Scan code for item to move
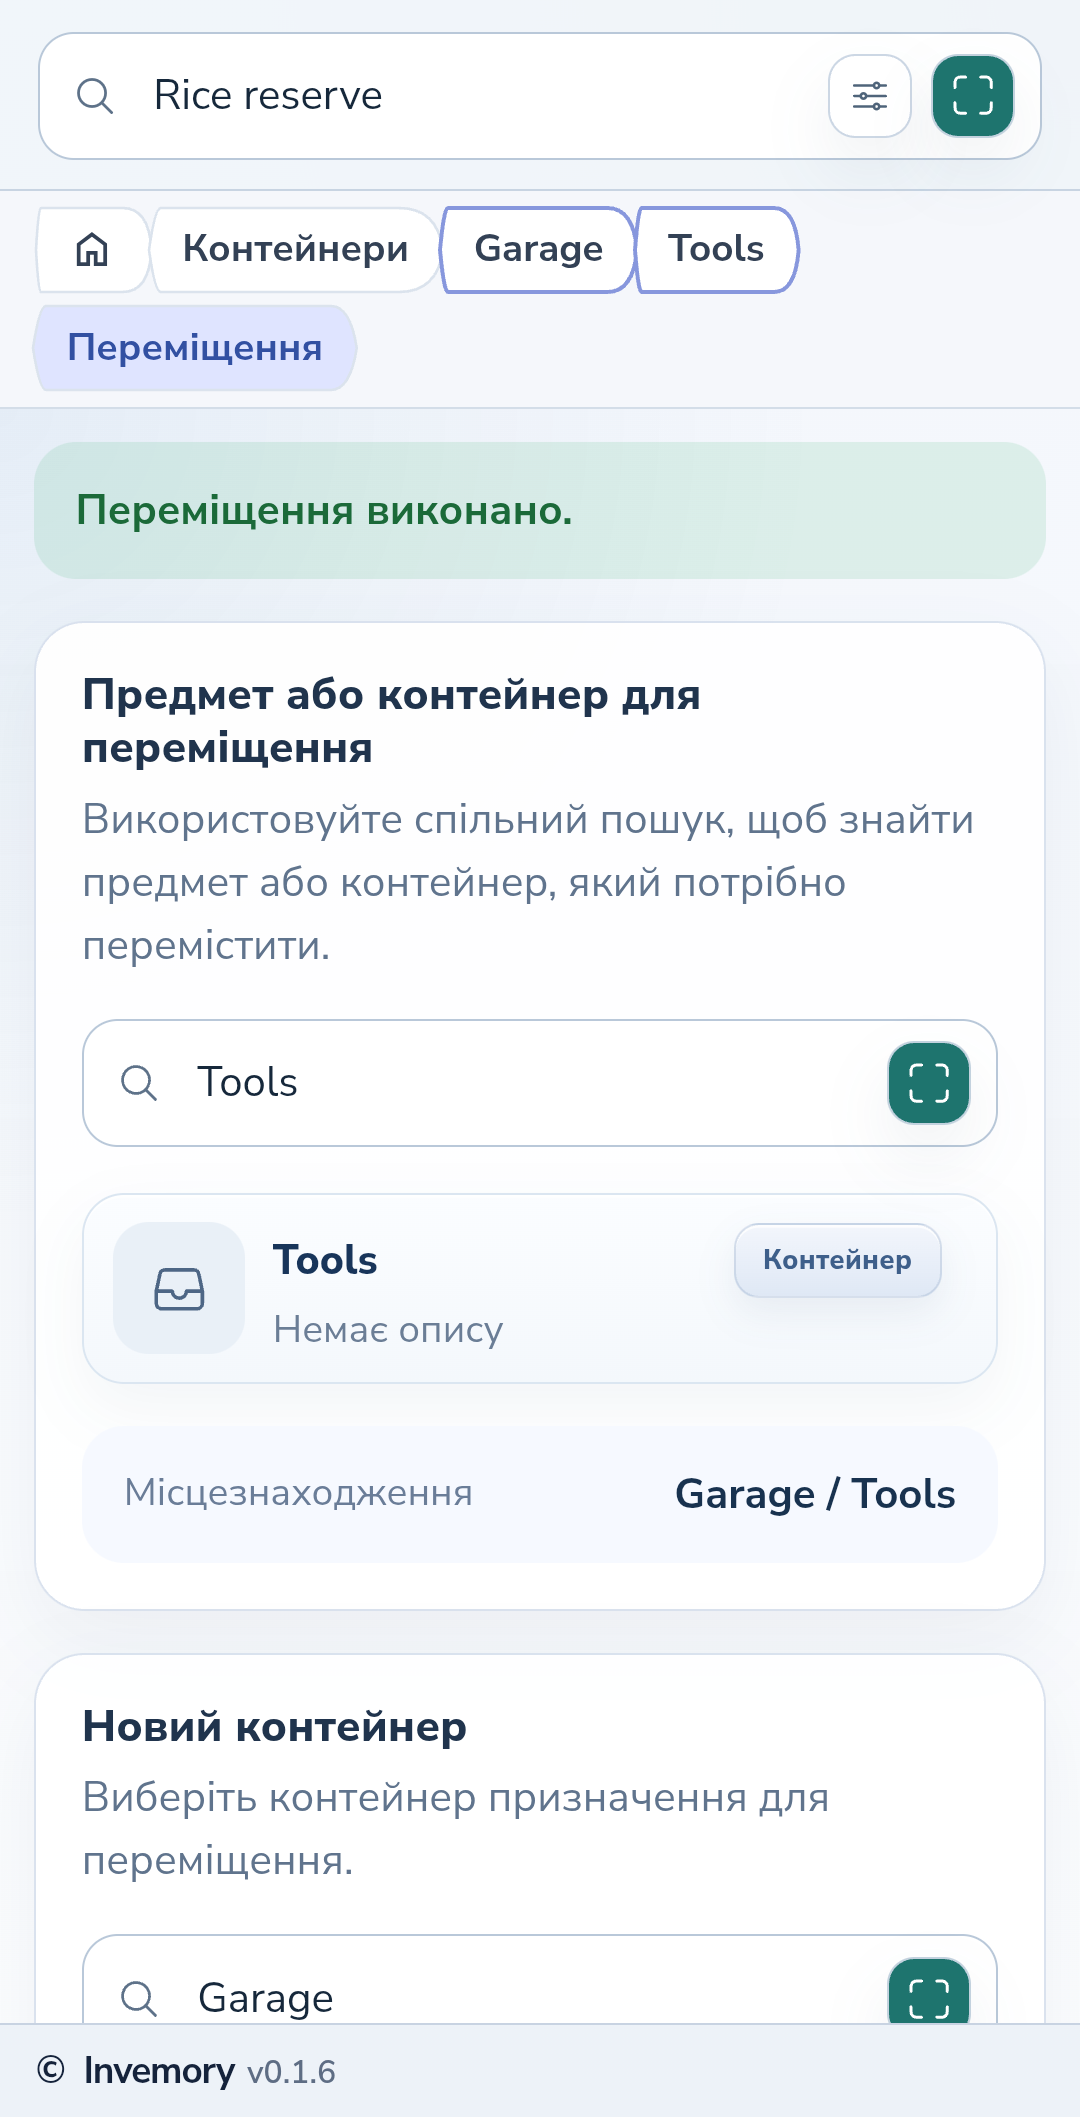This screenshot has width=1080, height=2117. point(929,1083)
